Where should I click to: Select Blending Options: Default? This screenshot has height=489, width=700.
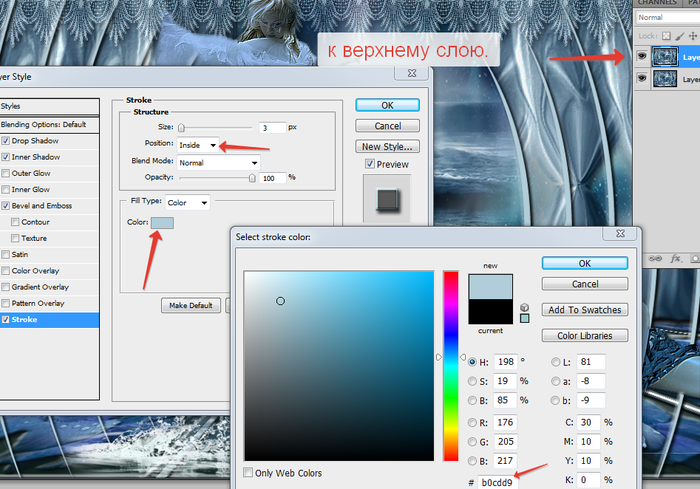[49, 125]
